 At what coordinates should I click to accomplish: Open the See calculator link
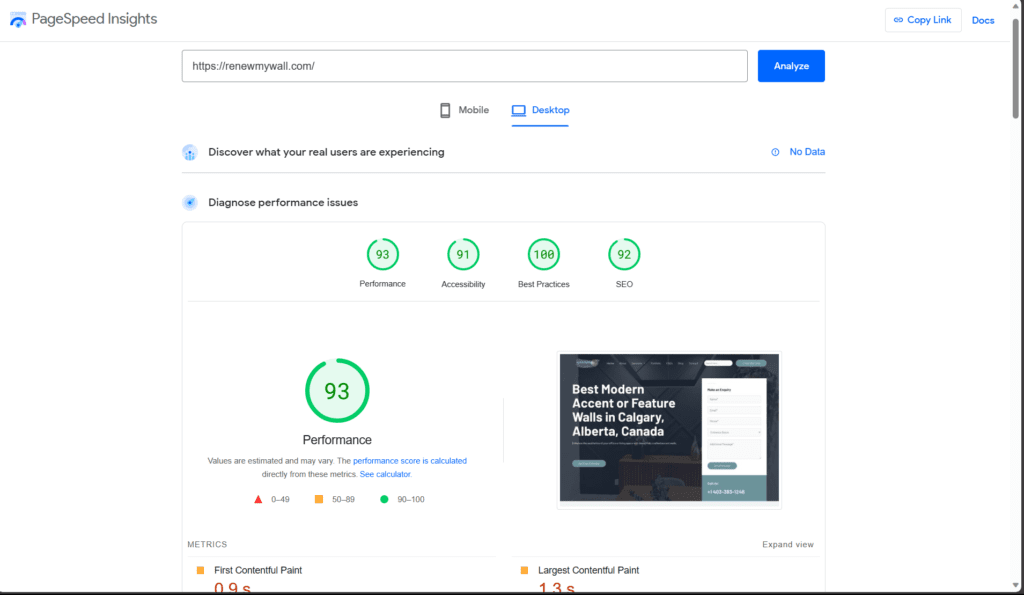tap(385, 474)
